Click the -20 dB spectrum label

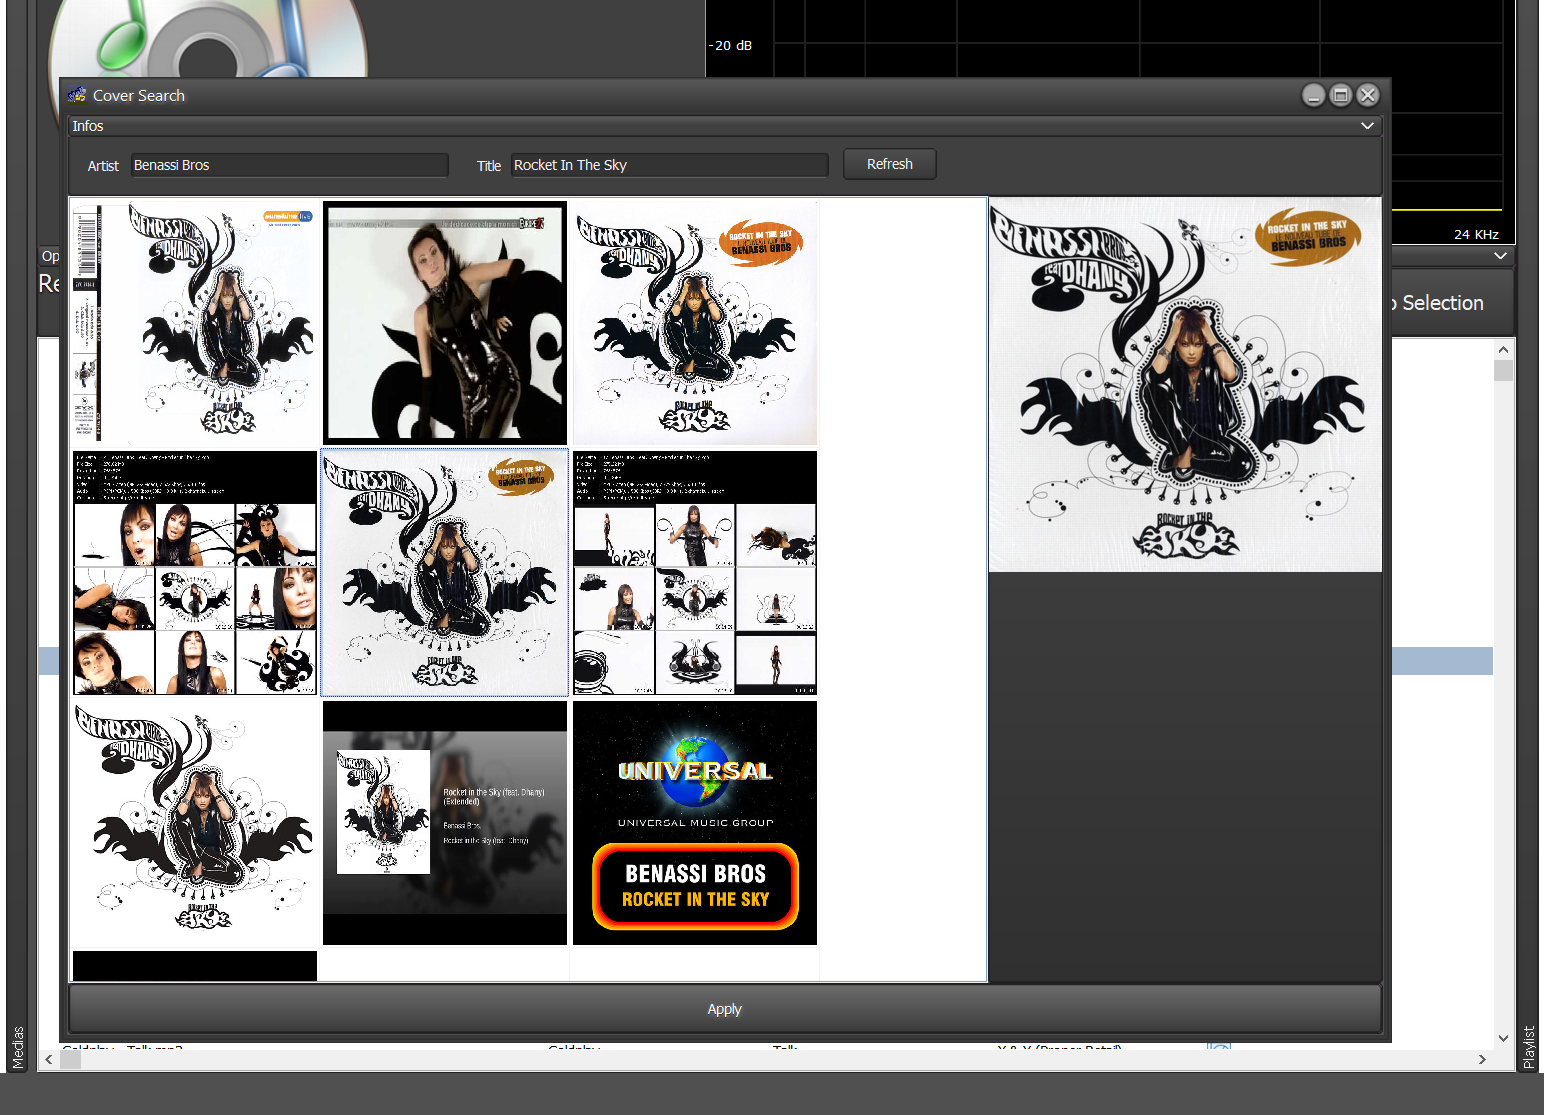click(731, 45)
